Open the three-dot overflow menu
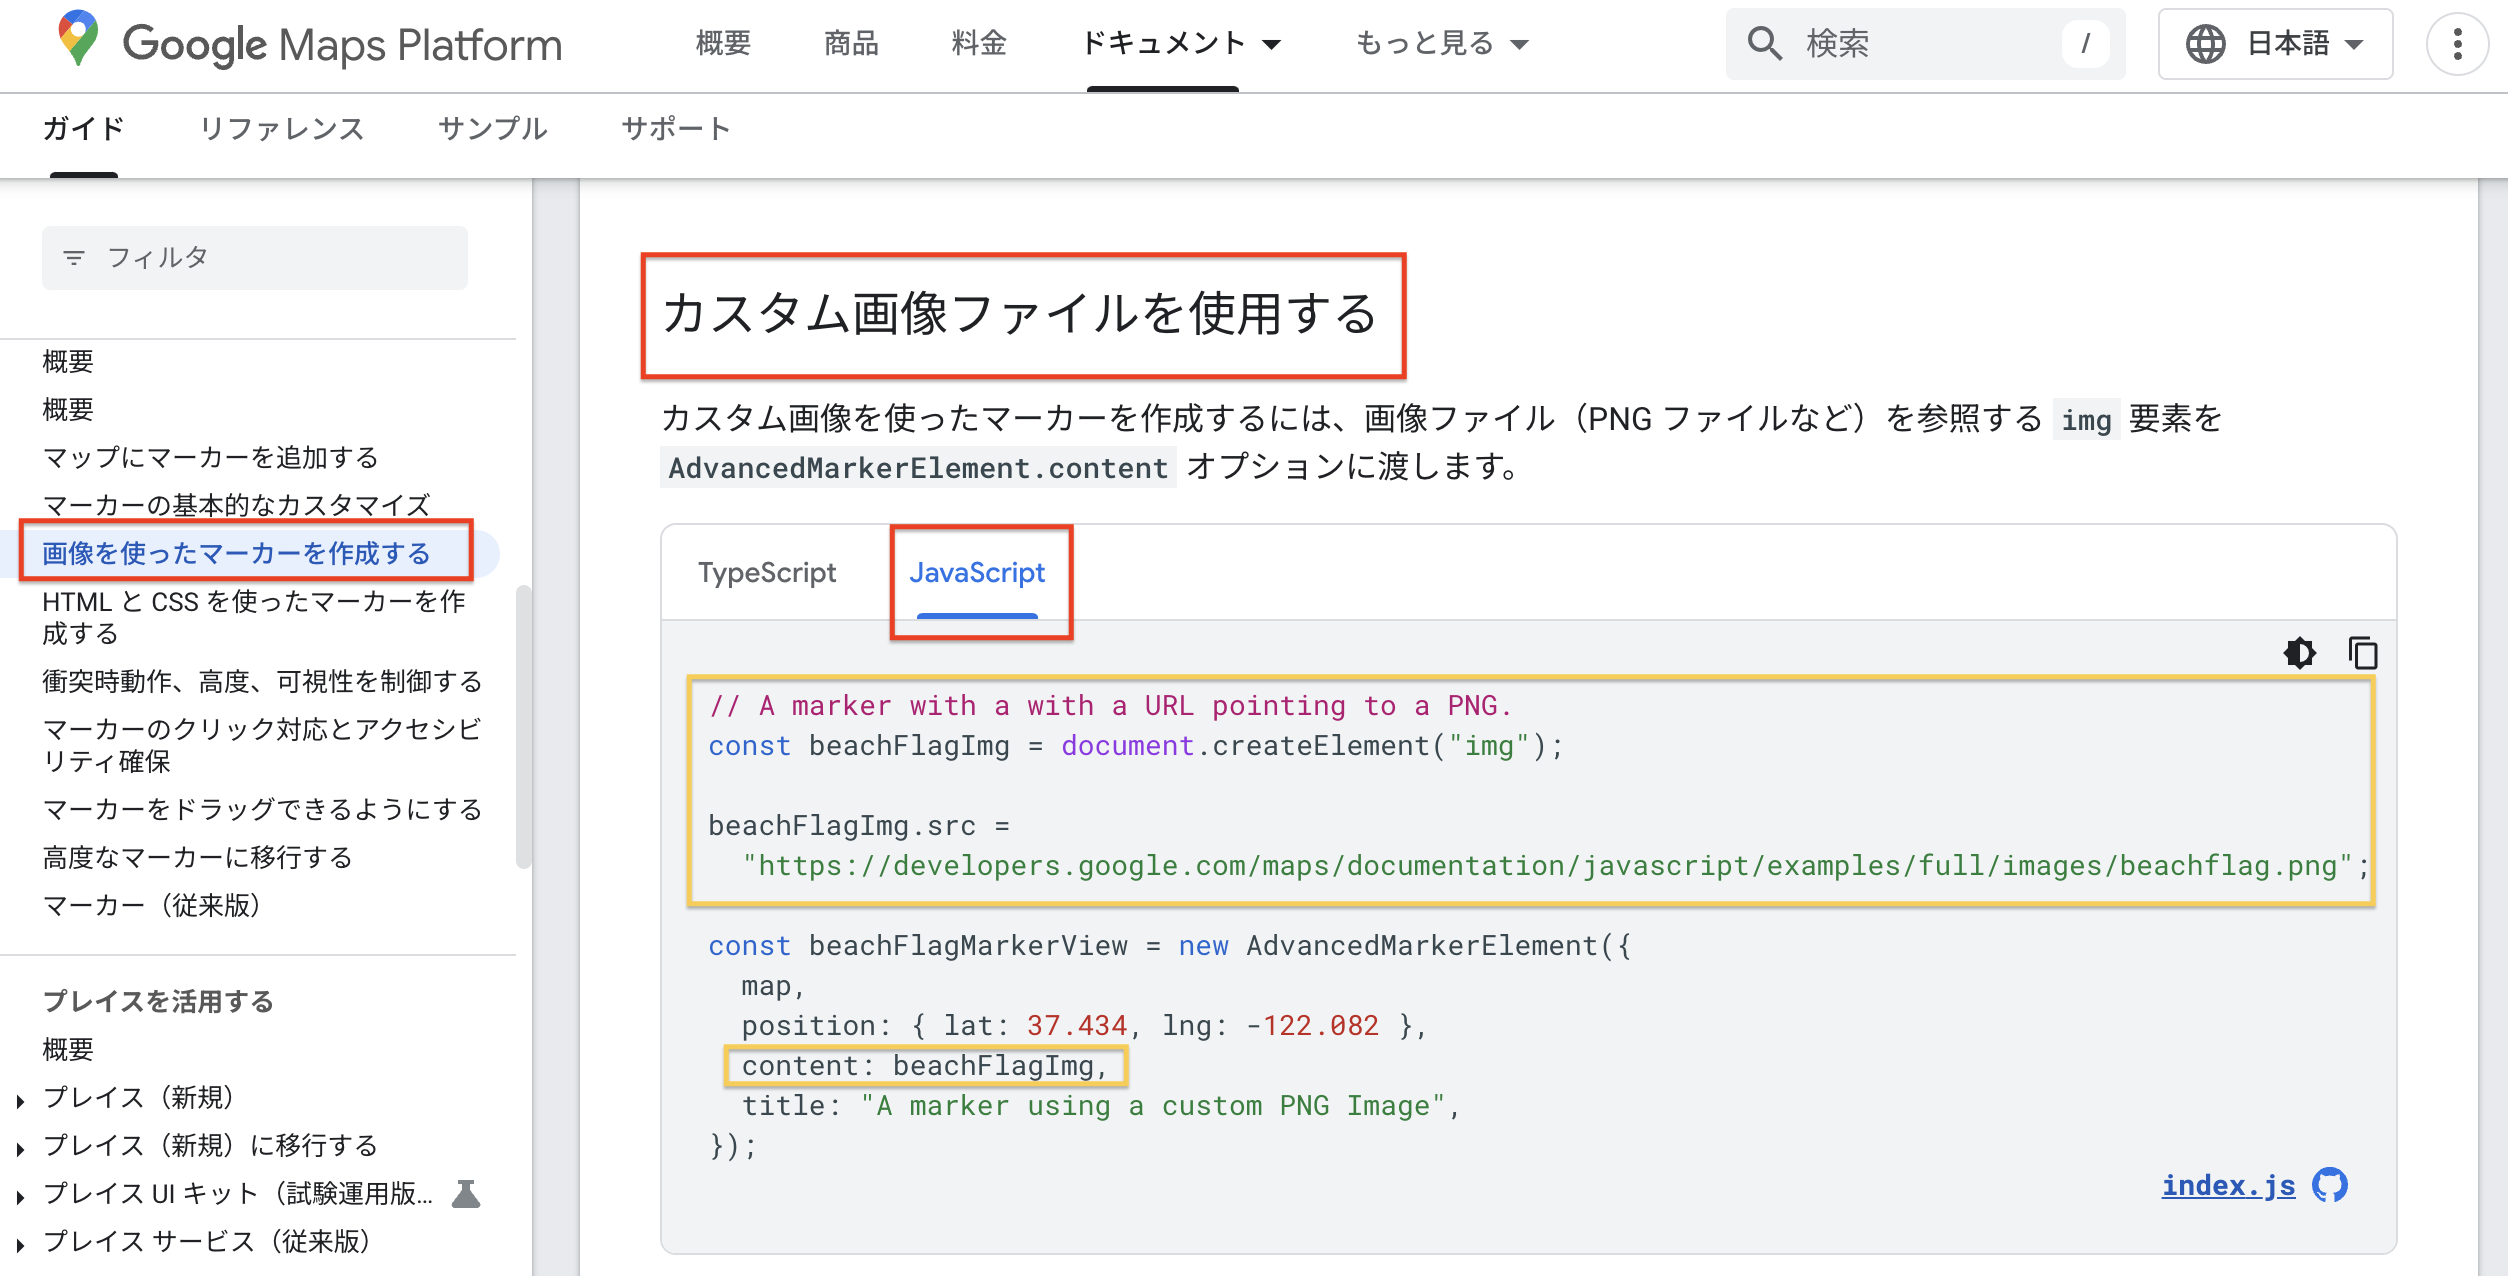This screenshot has width=2508, height=1276. point(2457,44)
